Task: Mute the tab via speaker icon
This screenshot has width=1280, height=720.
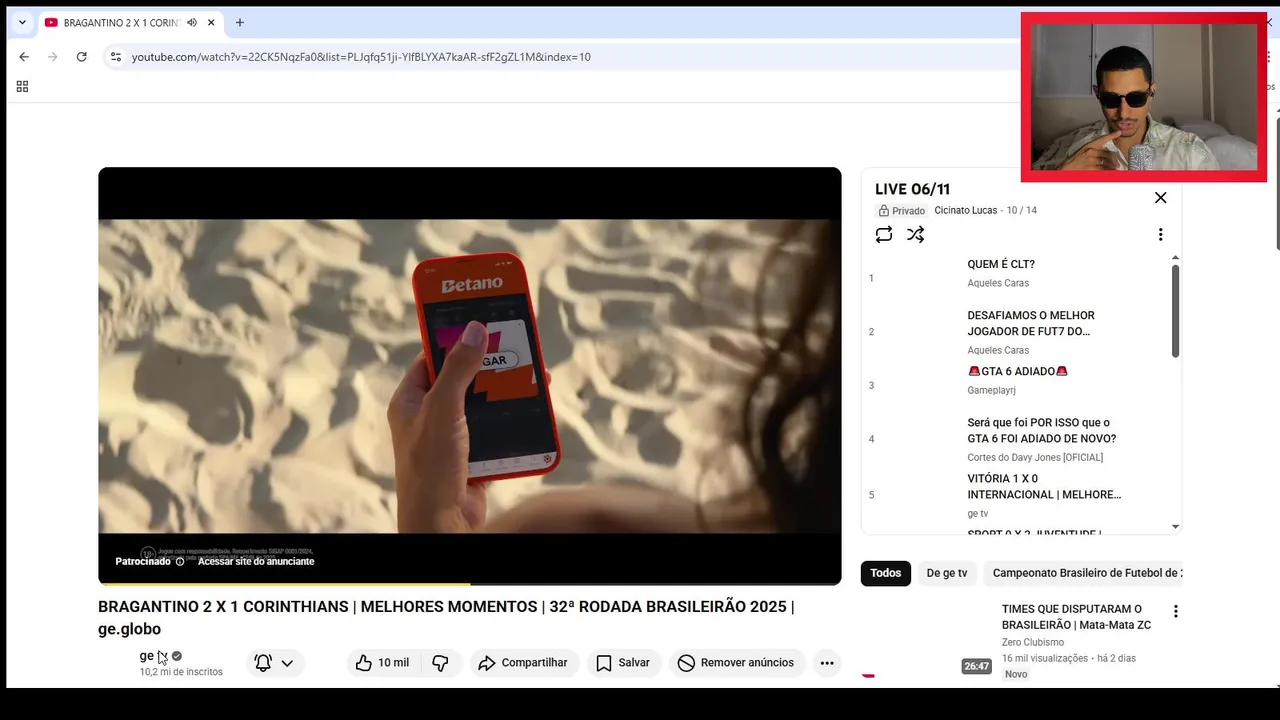Action: [192, 22]
